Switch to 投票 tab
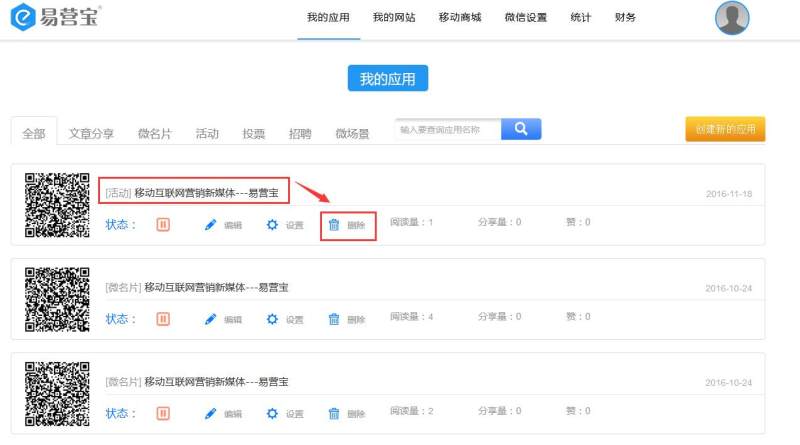The image size is (800, 445). point(254,134)
